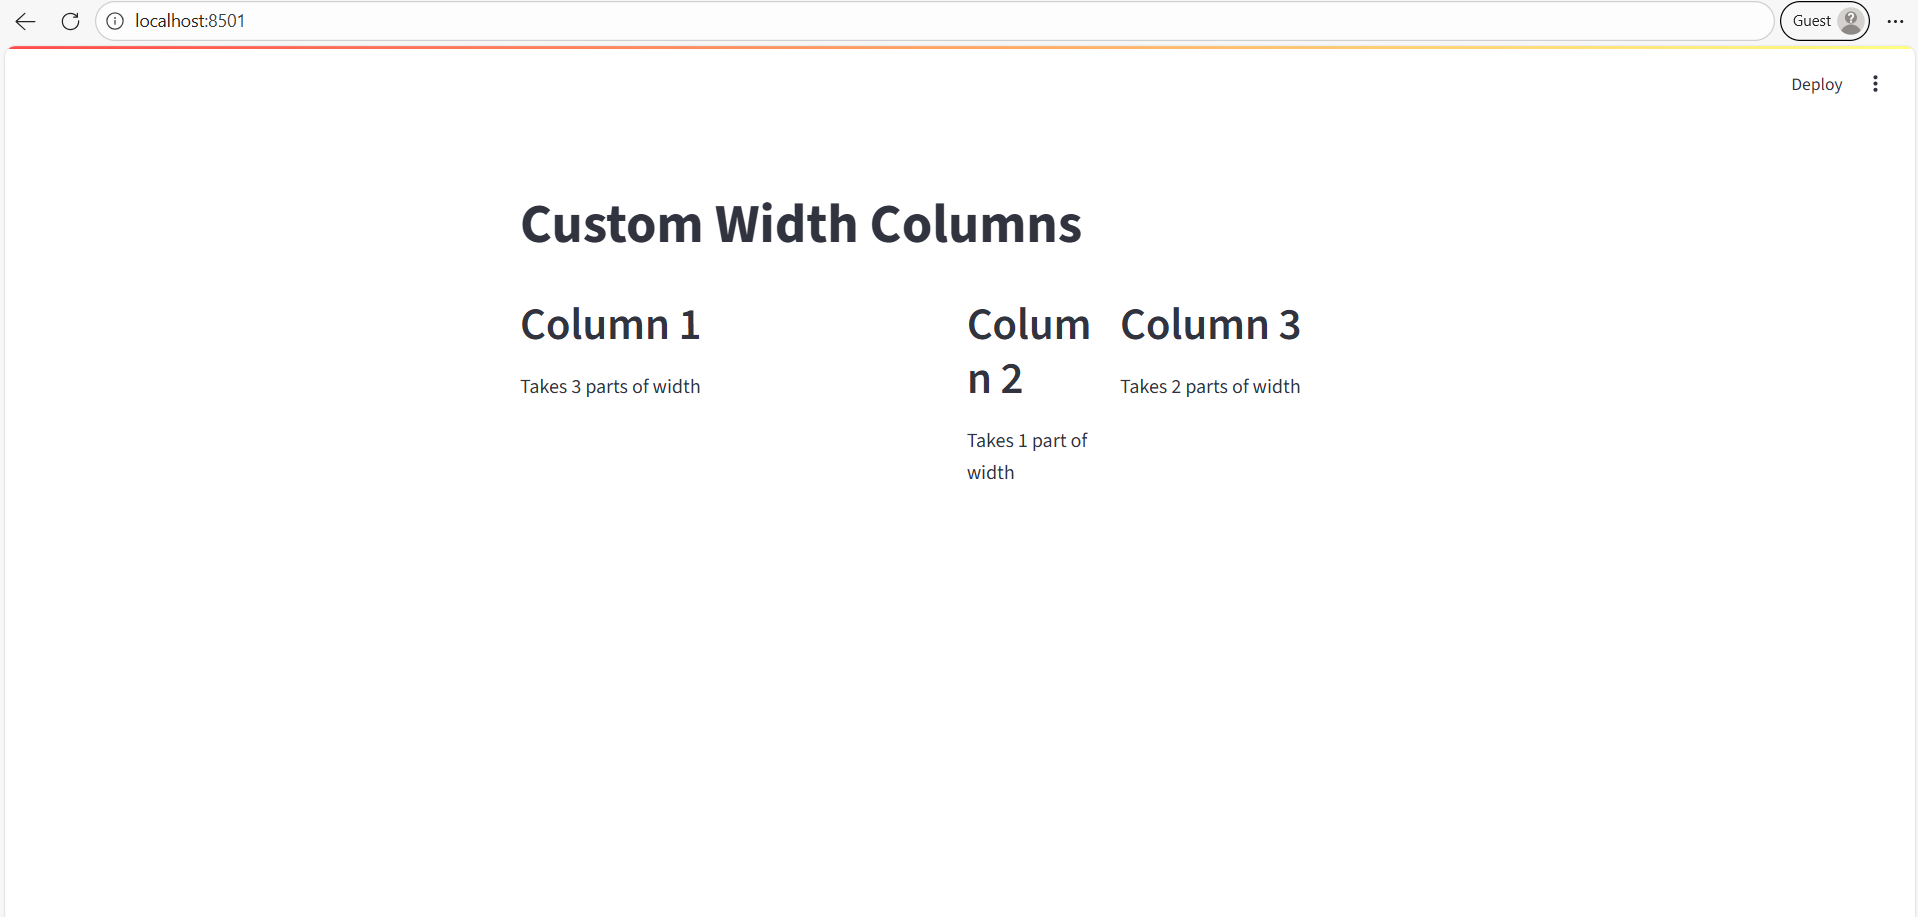Click the 'Column 3' heading
The width and height of the screenshot is (1918, 917).
coord(1210,324)
